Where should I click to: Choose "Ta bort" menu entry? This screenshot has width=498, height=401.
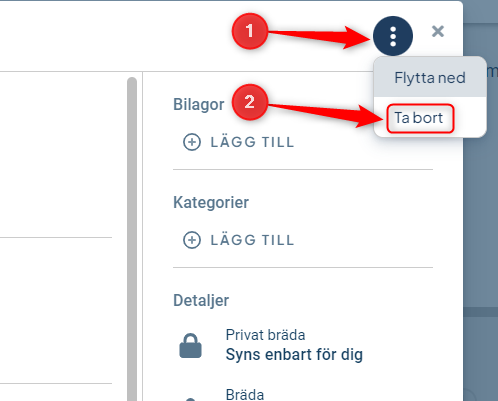pyautogui.click(x=419, y=118)
